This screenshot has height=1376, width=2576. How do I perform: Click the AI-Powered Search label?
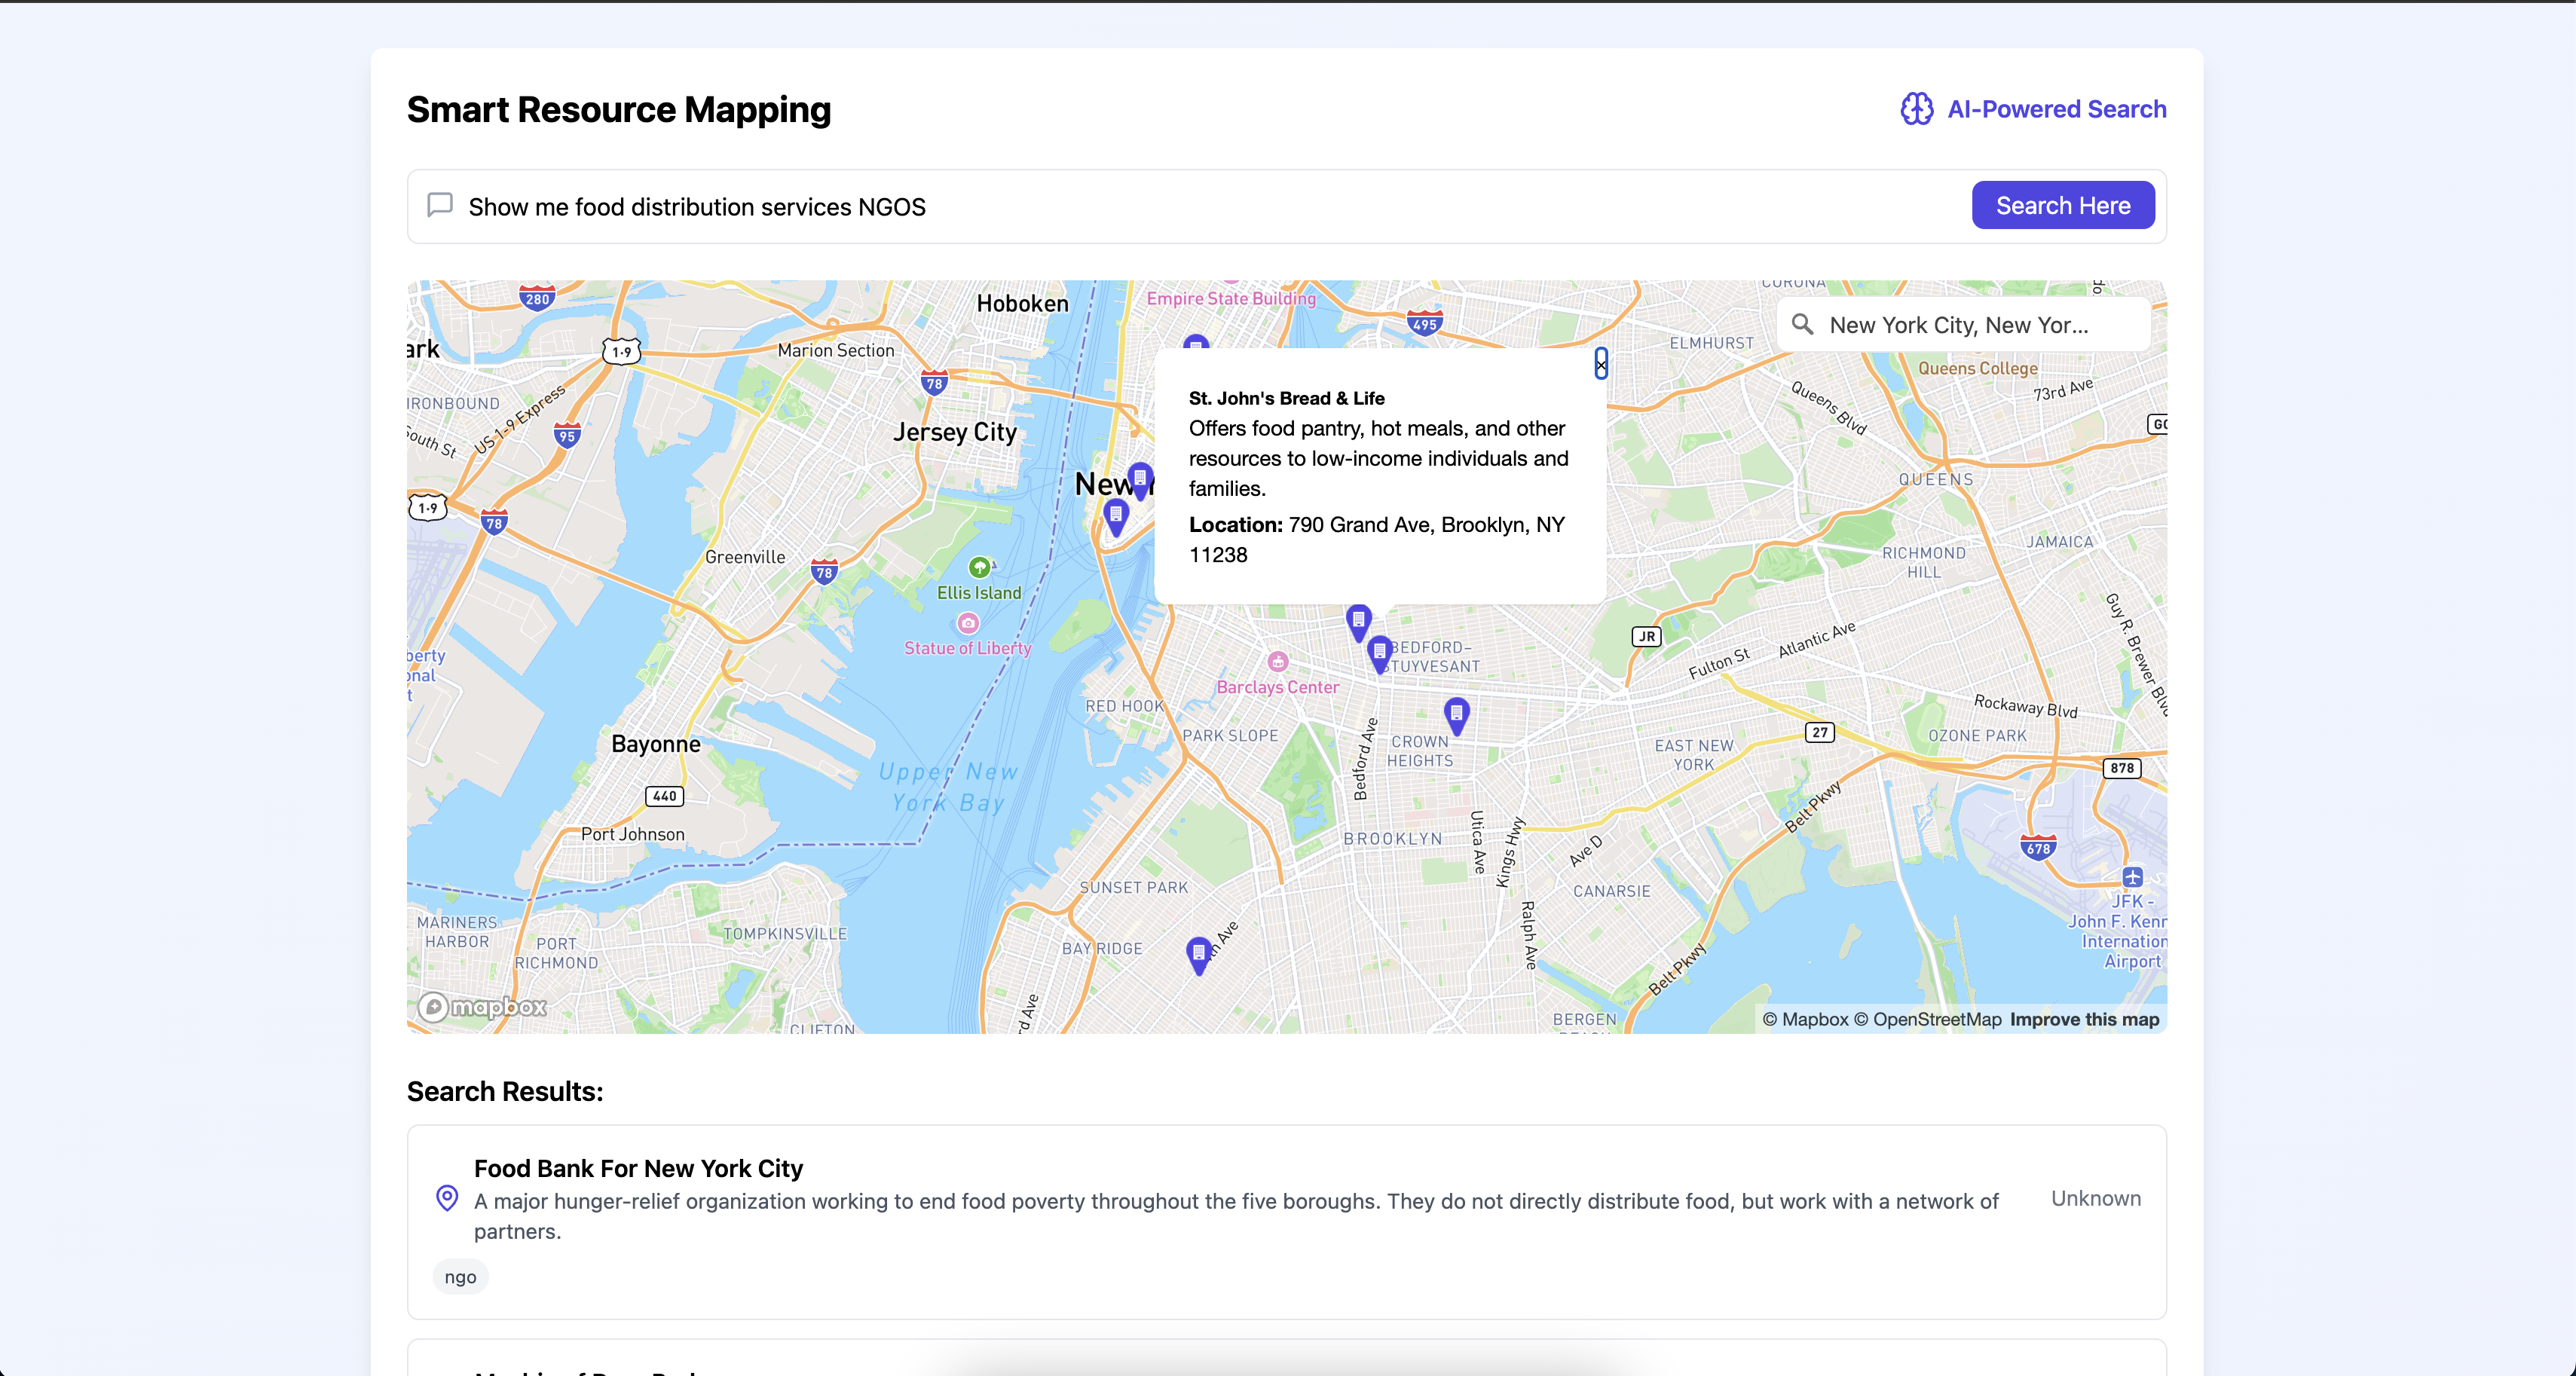2056,109
